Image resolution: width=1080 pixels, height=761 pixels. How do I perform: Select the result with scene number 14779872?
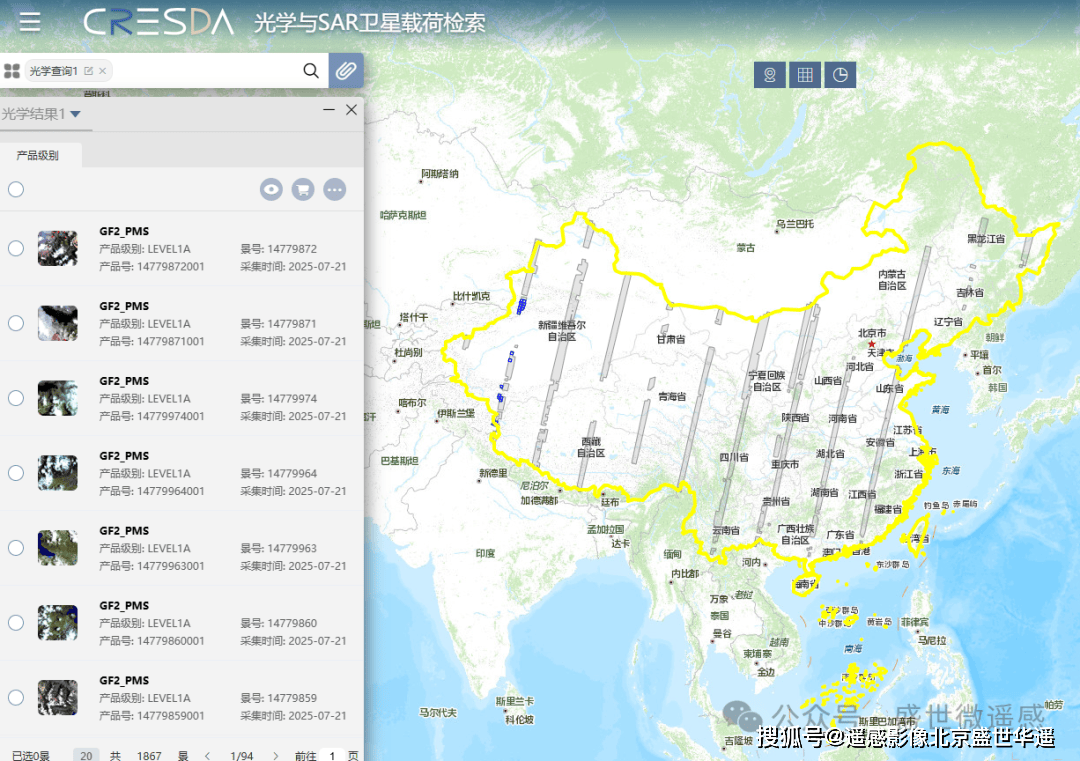point(16,248)
